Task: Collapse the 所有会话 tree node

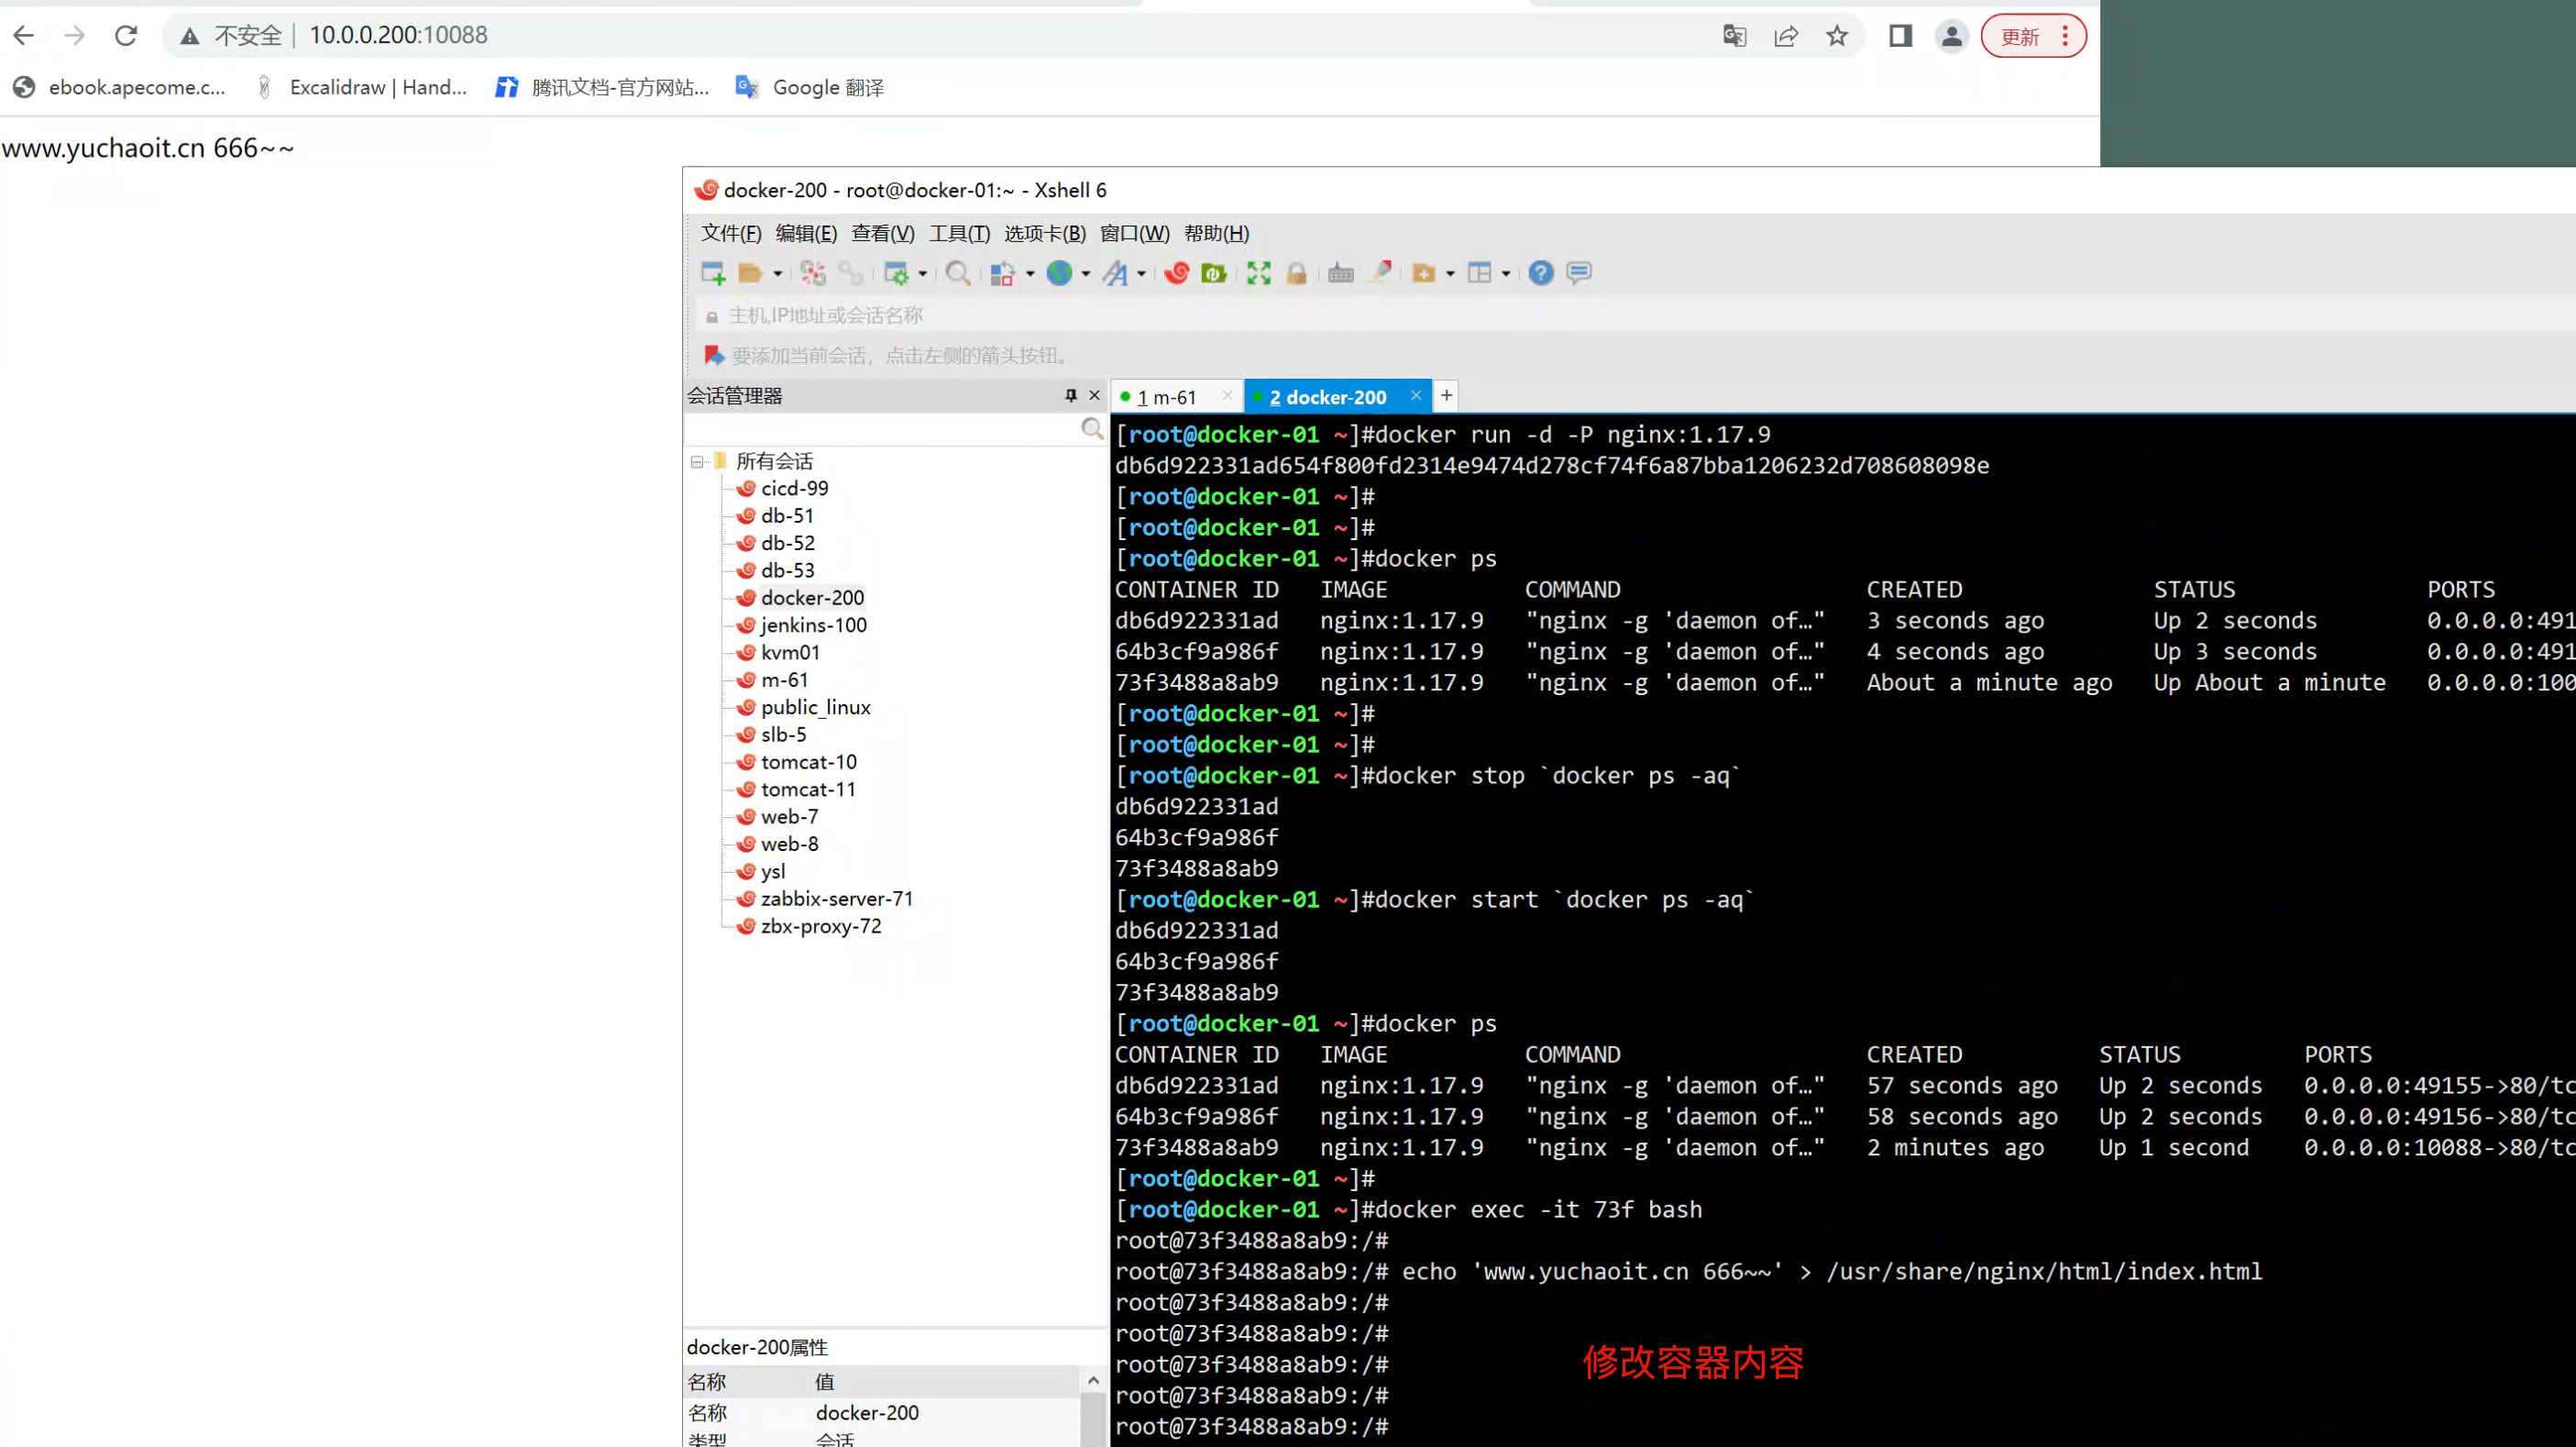Action: pos(697,462)
